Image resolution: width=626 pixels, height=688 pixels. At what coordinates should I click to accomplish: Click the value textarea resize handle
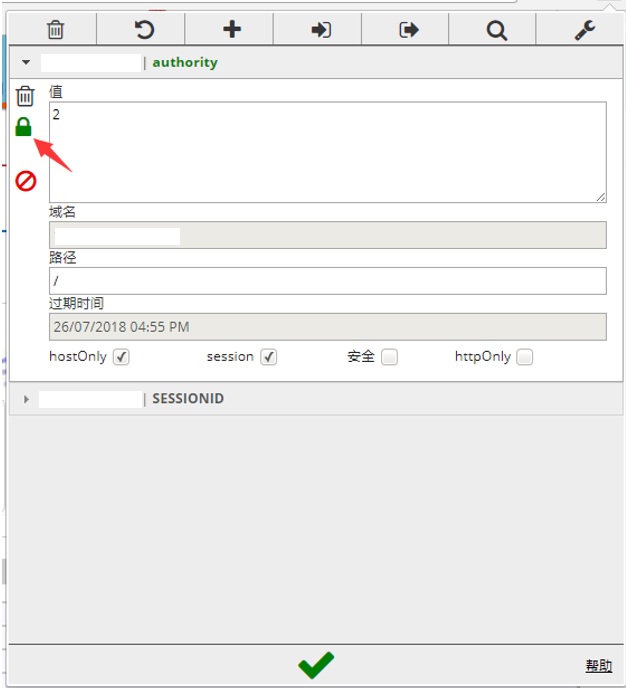pyautogui.click(x=601, y=197)
